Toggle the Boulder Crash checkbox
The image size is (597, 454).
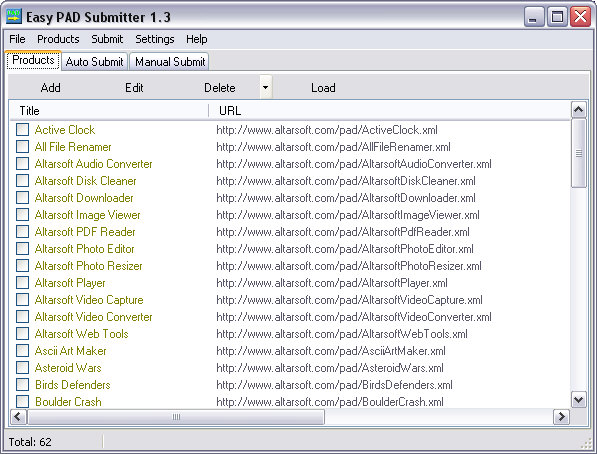(x=22, y=401)
